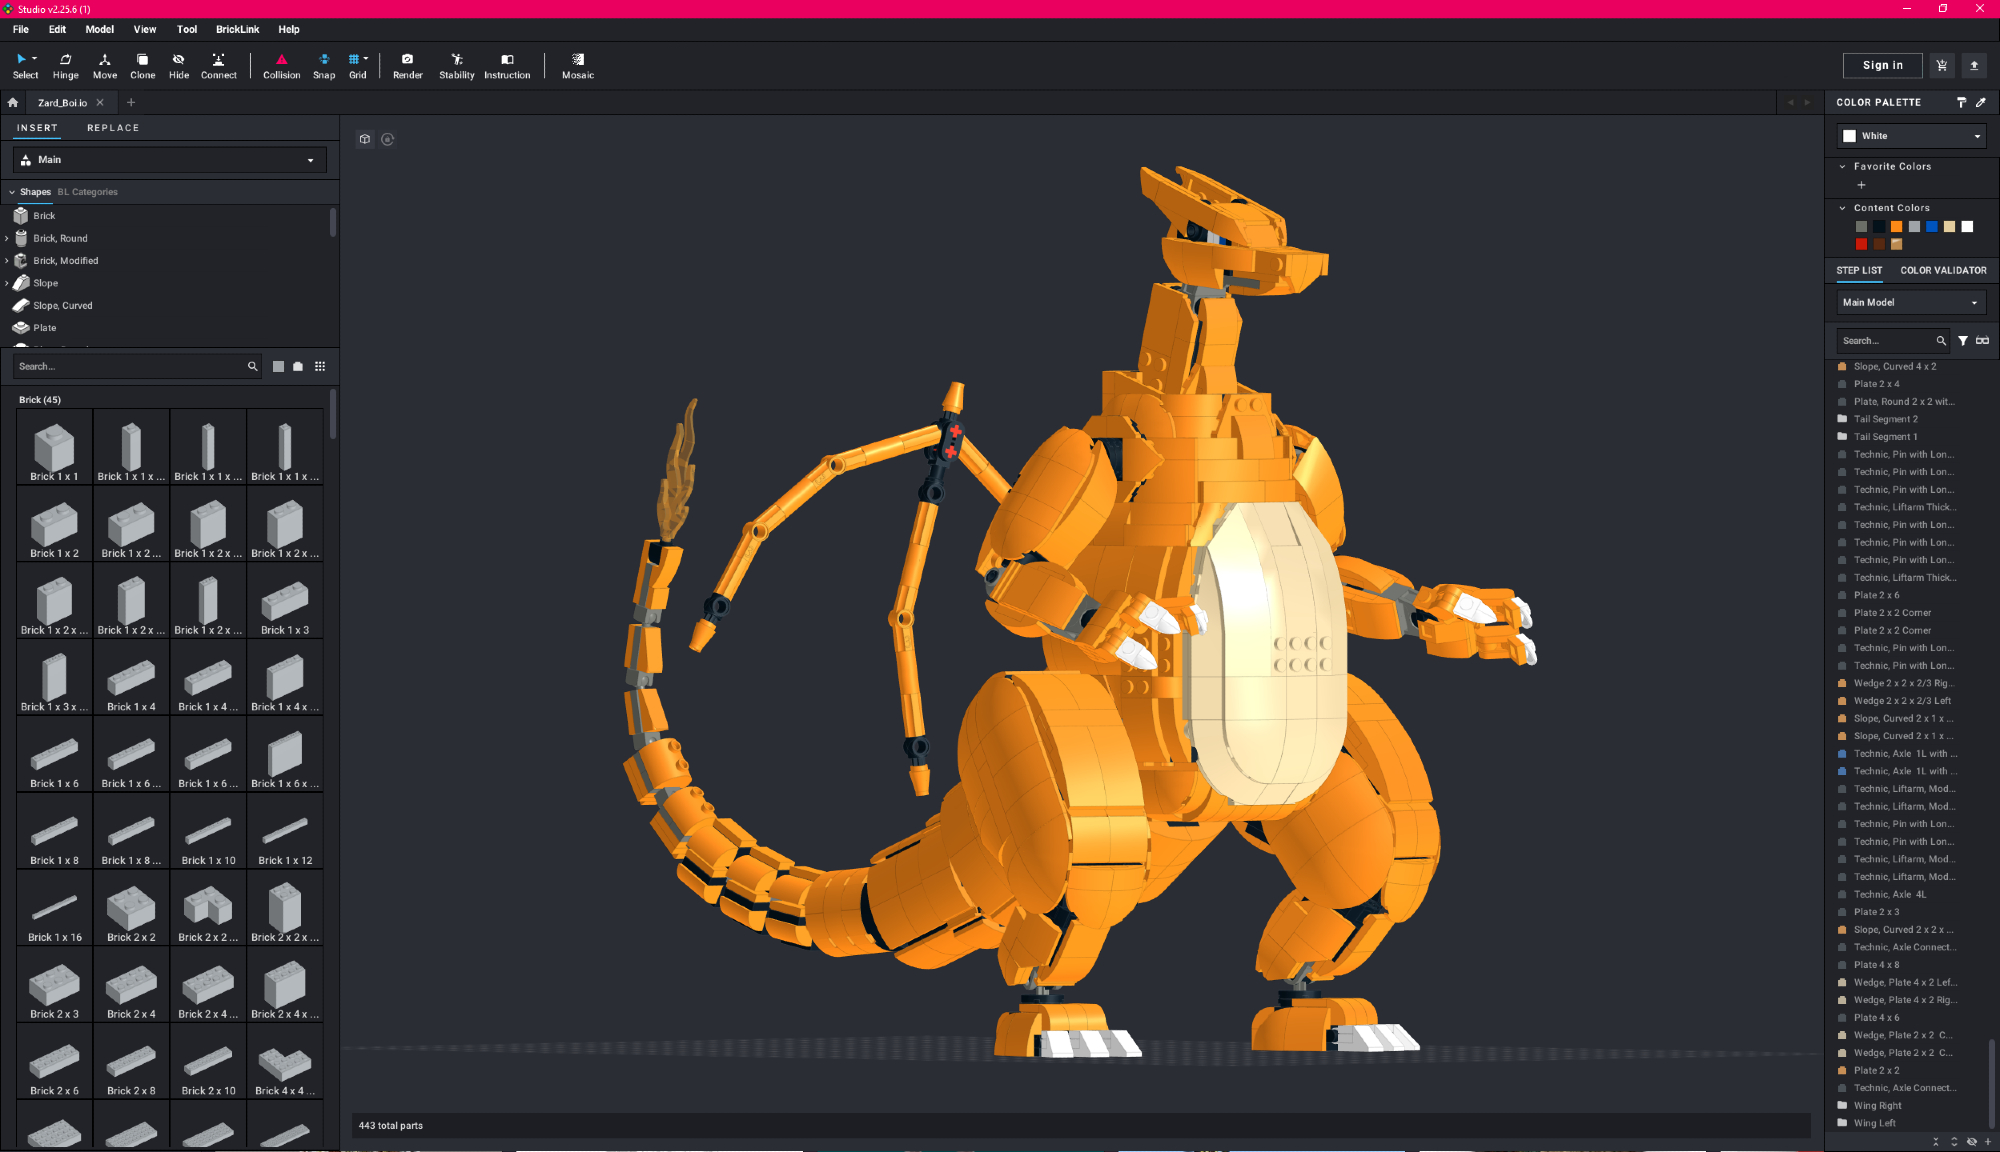Open the BrickLink menu
The image size is (2000, 1152).
coord(237,29)
